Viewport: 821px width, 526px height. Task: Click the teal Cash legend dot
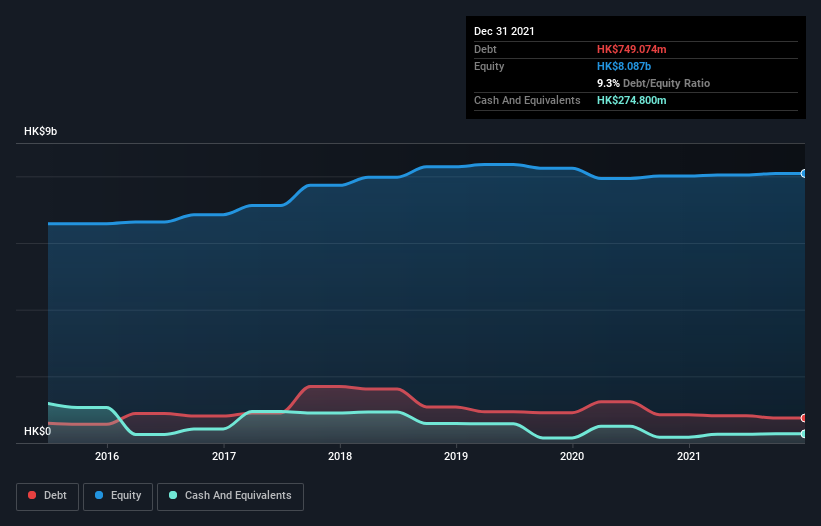(x=173, y=495)
